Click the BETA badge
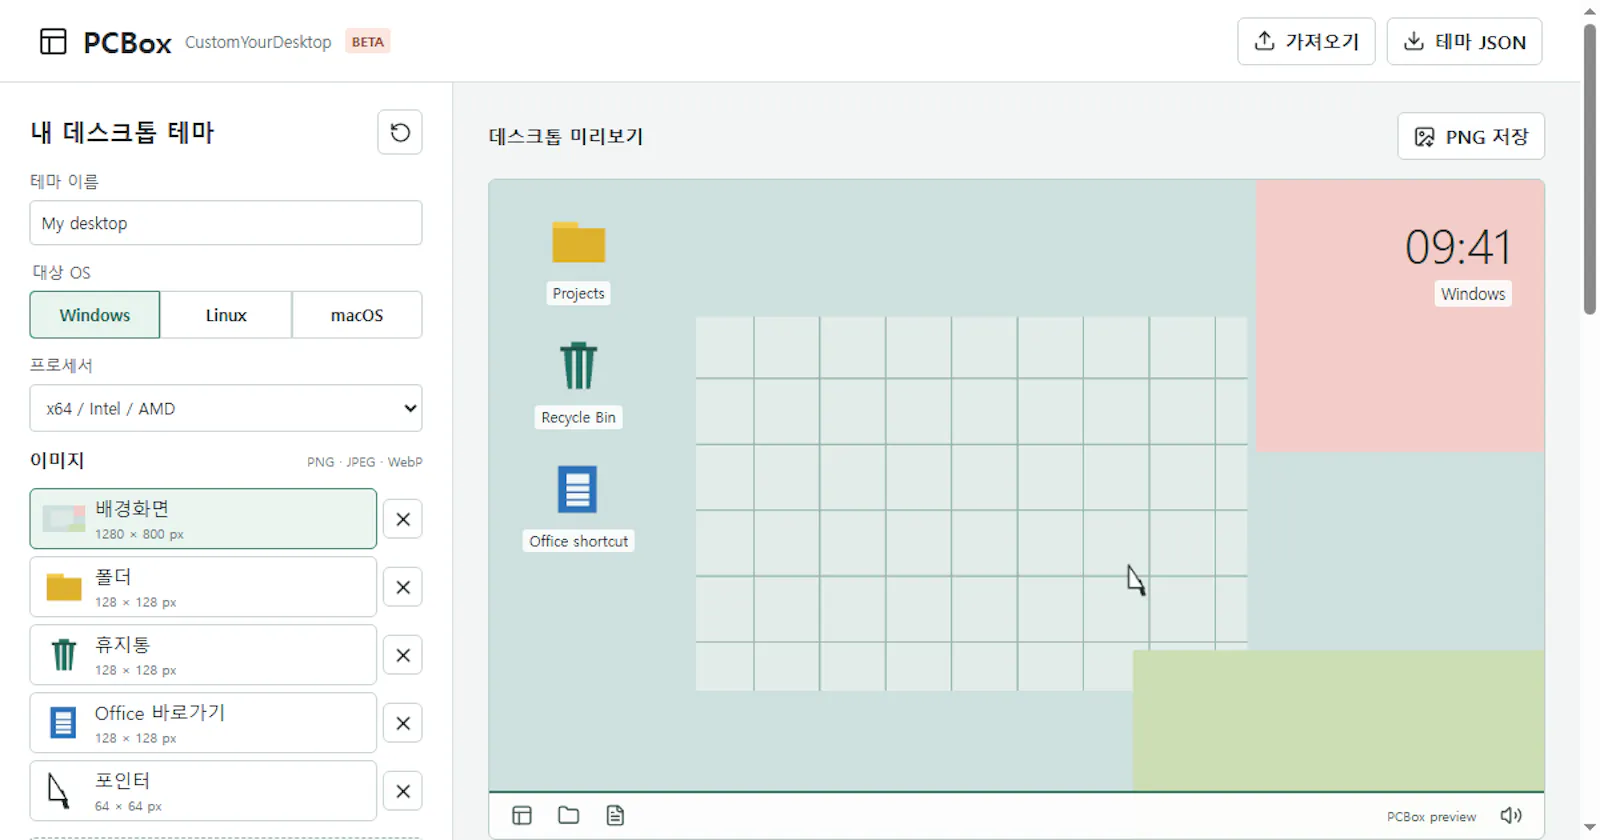This screenshot has height=840, width=1600. [368, 41]
